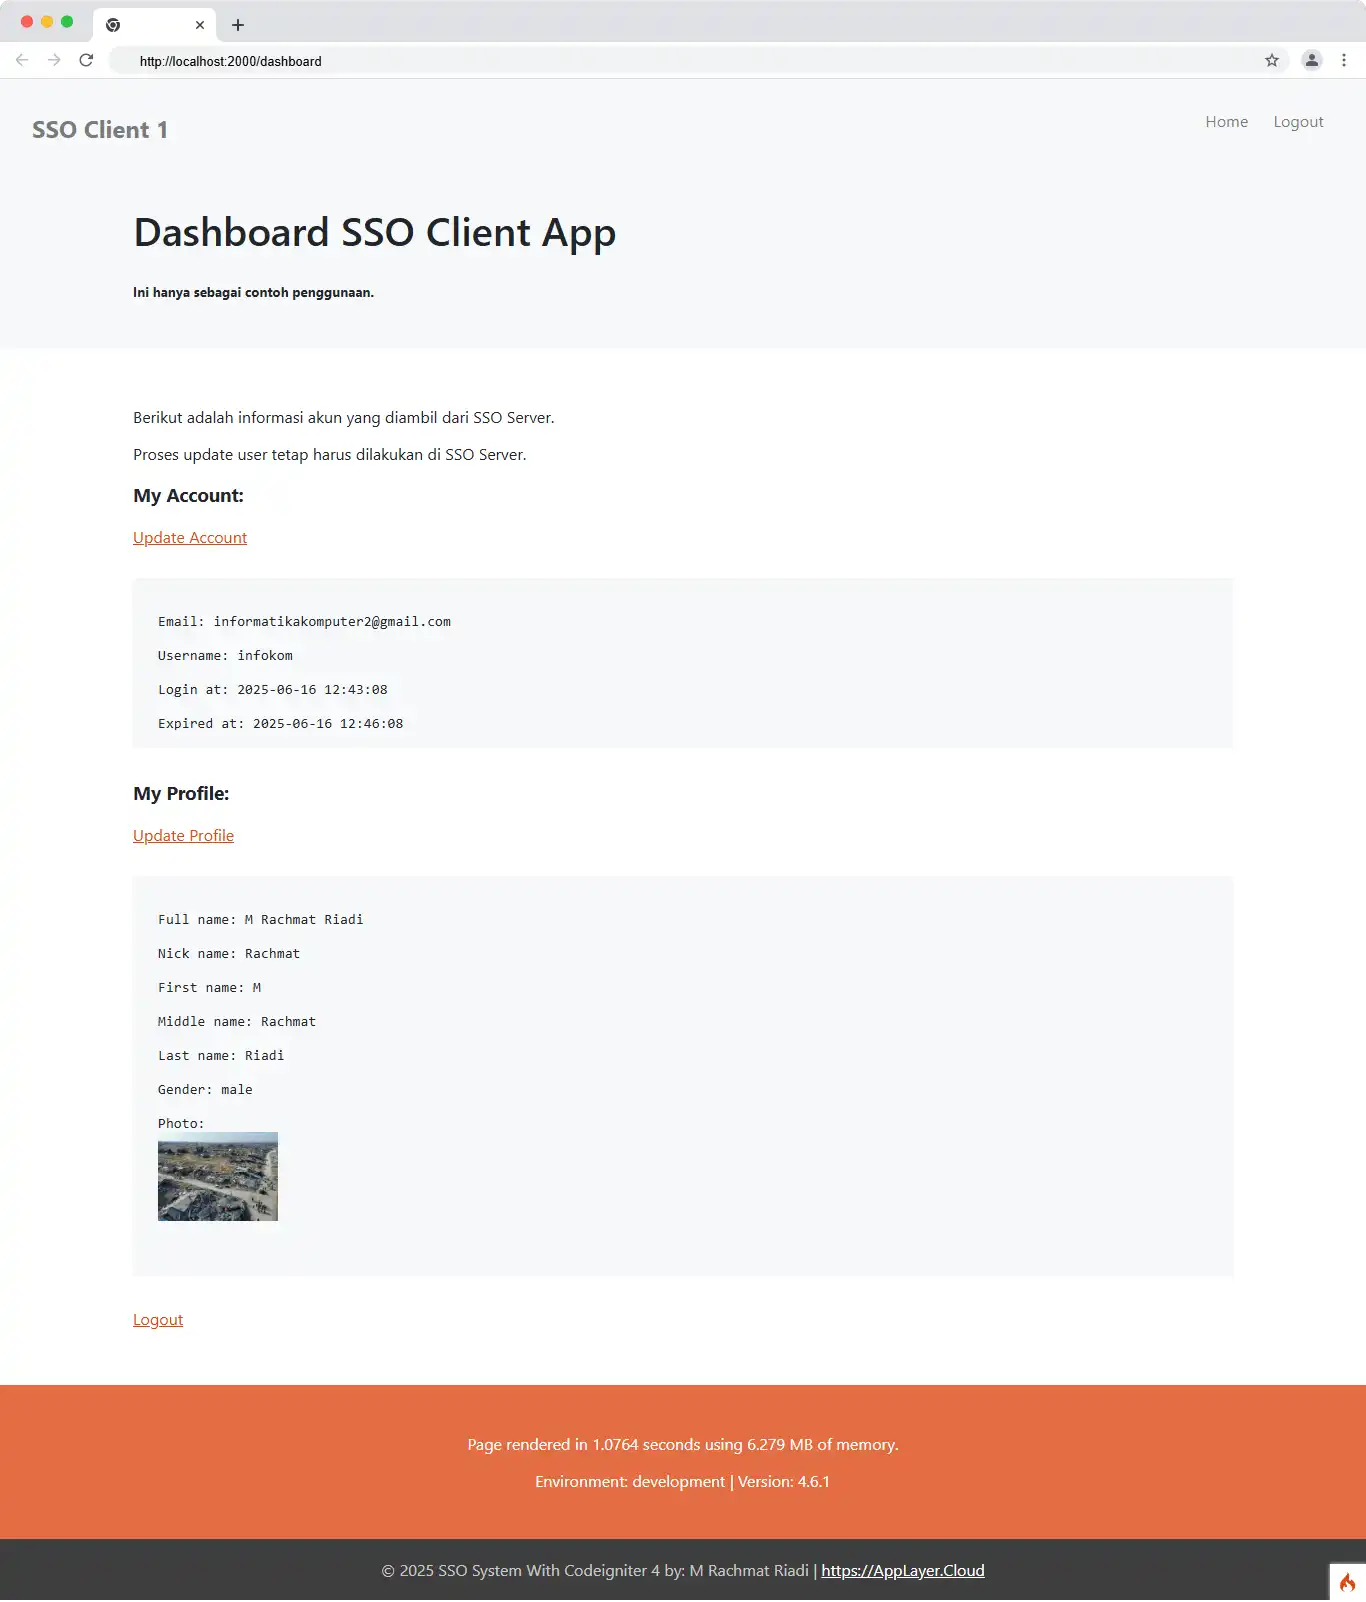
Task: Click Logout in the top navigation bar
Action: [x=1298, y=122]
